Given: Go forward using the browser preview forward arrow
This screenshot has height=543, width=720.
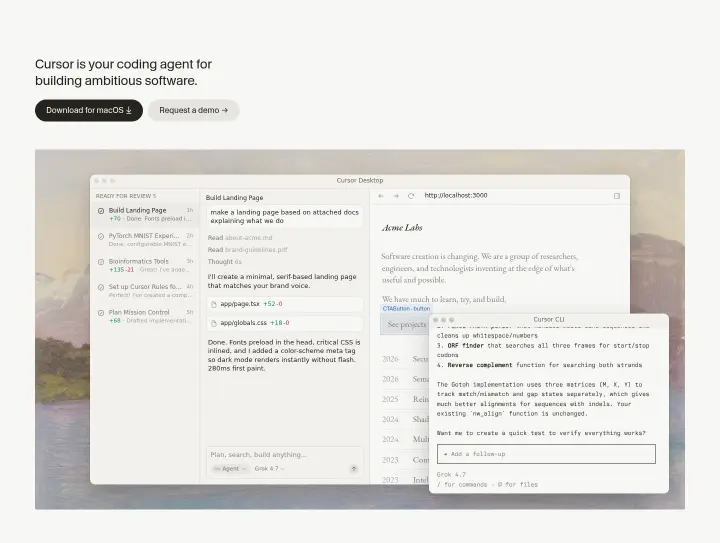Looking at the screenshot, I should click(x=396, y=196).
